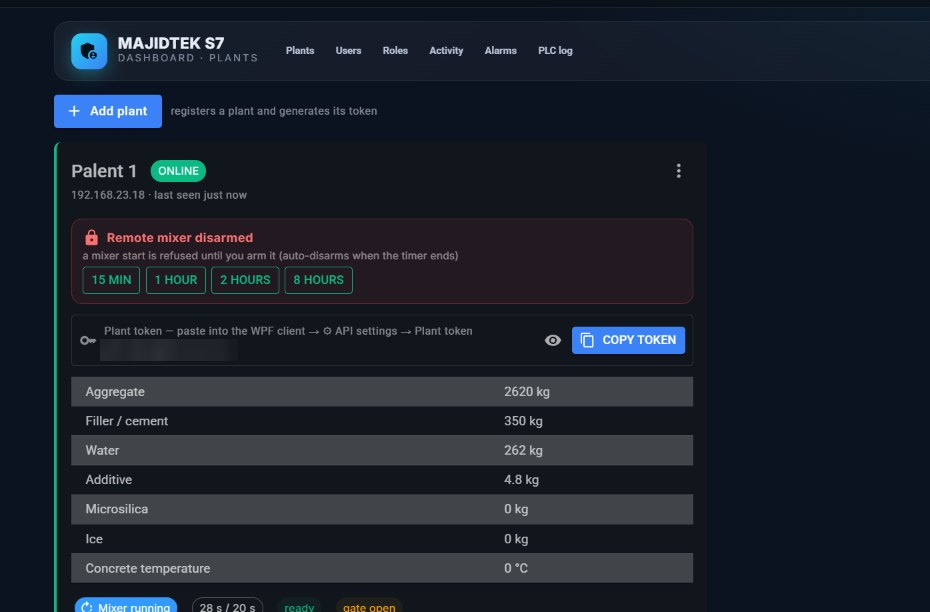Open the Activity tab
This screenshot has height=612, width=930.
(x=446, y=51)
